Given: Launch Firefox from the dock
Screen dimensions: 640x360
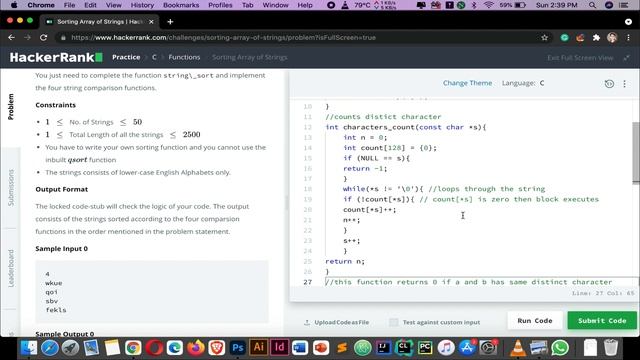Looking at the screenshot, I should [x=196, y=348].
